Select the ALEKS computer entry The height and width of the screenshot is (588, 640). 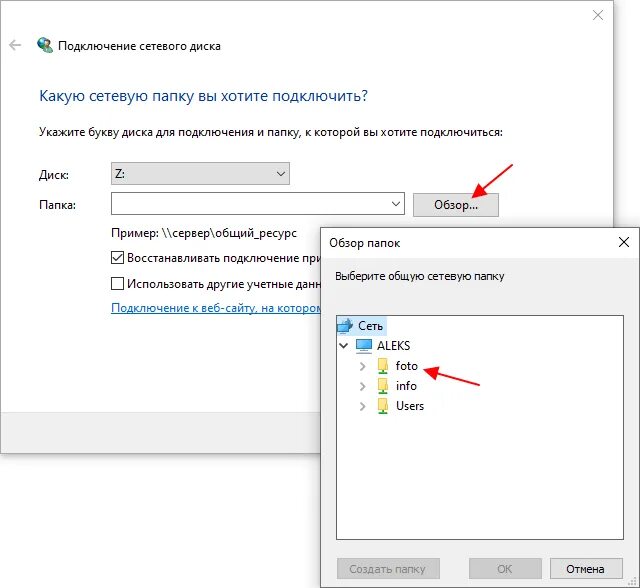tap(393, 346)
